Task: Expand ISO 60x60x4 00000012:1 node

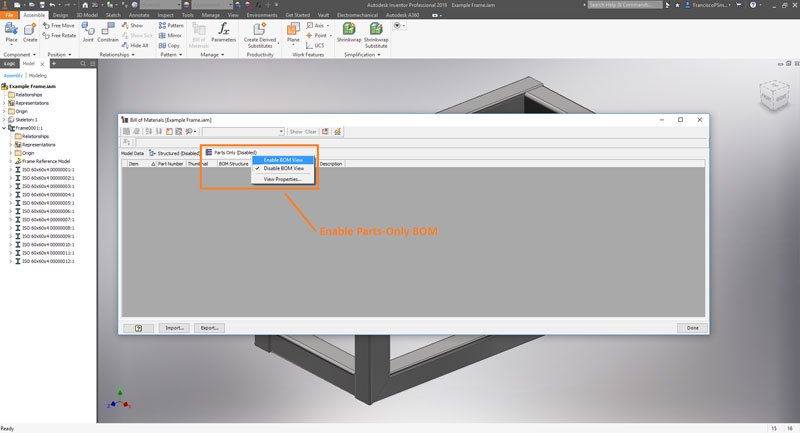Action: click(x=11, y=261)
